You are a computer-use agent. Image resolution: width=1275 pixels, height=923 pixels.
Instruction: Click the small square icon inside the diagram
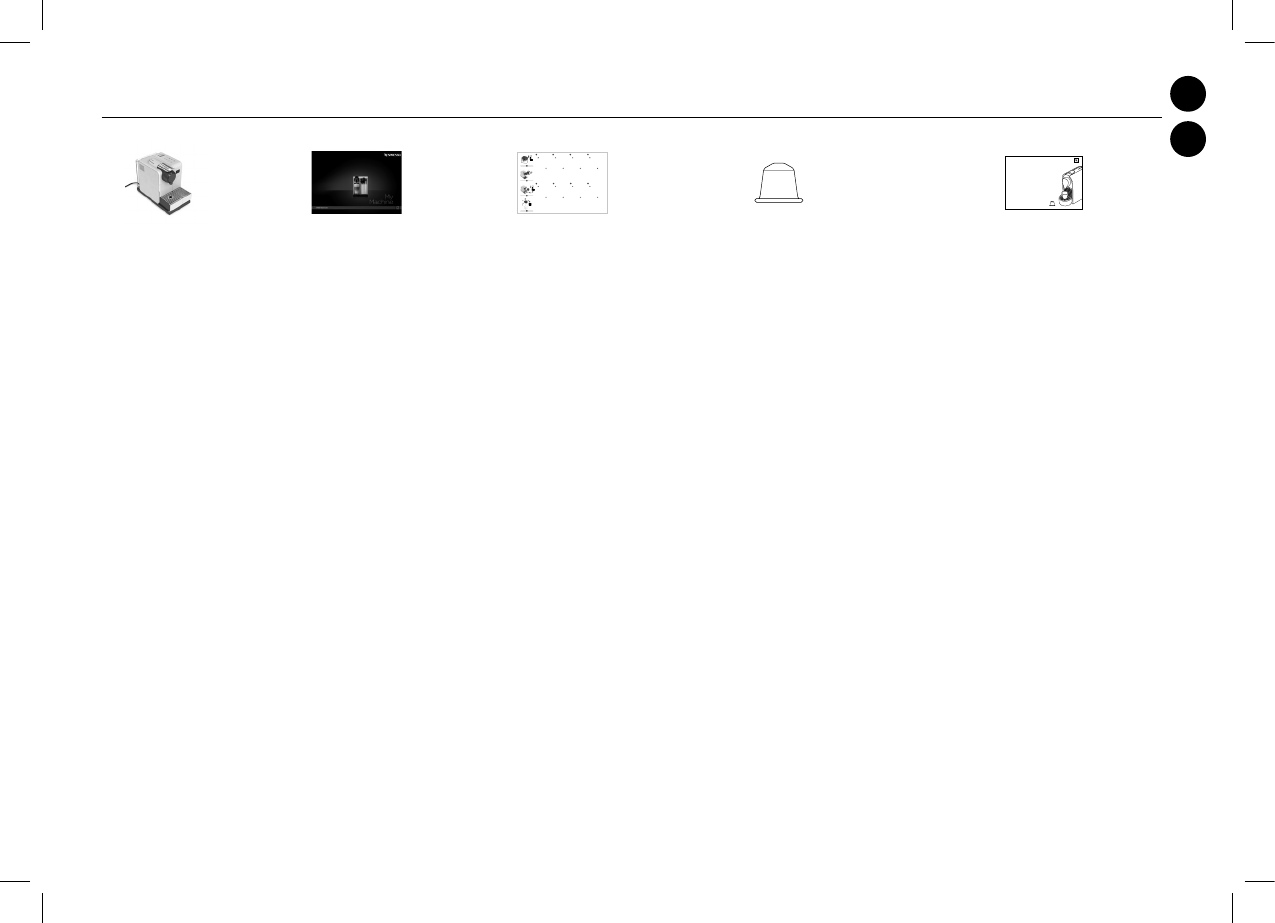pyautogui.click(x=1076, y=161)
